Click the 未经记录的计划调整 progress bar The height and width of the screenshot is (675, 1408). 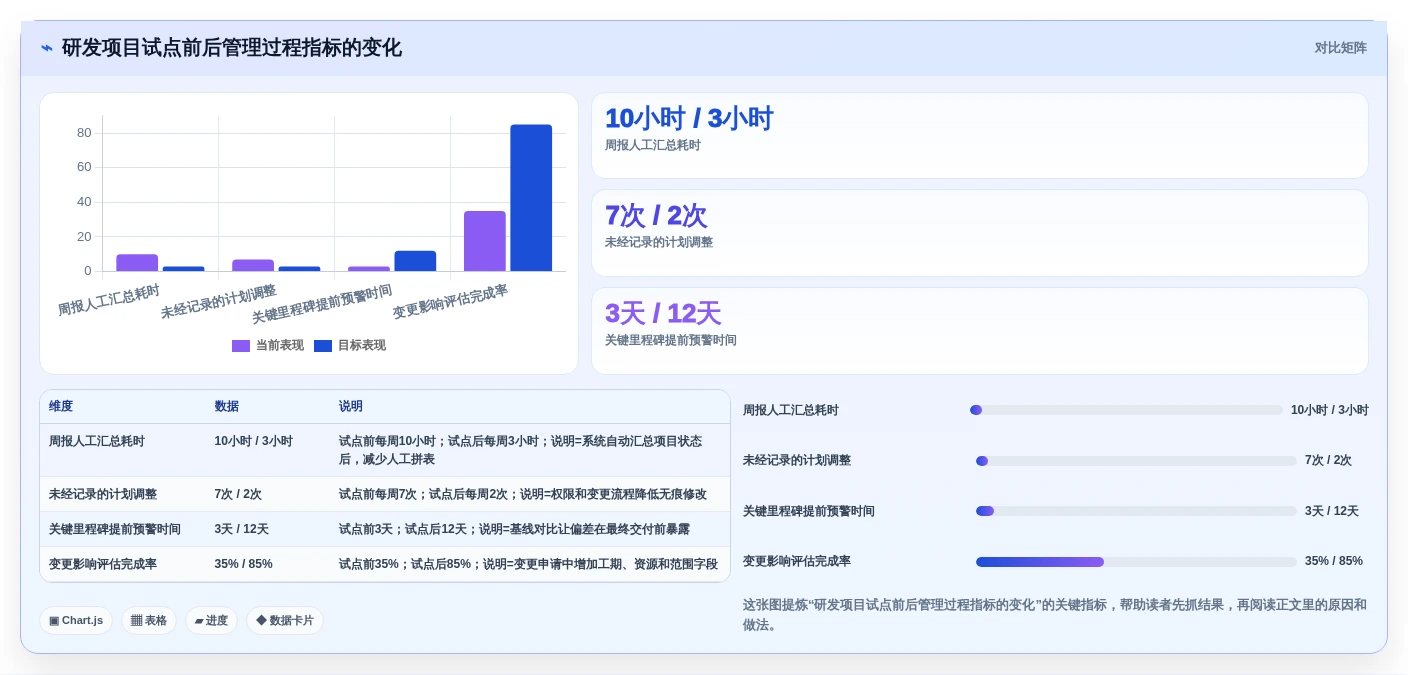coord(1136,461)
